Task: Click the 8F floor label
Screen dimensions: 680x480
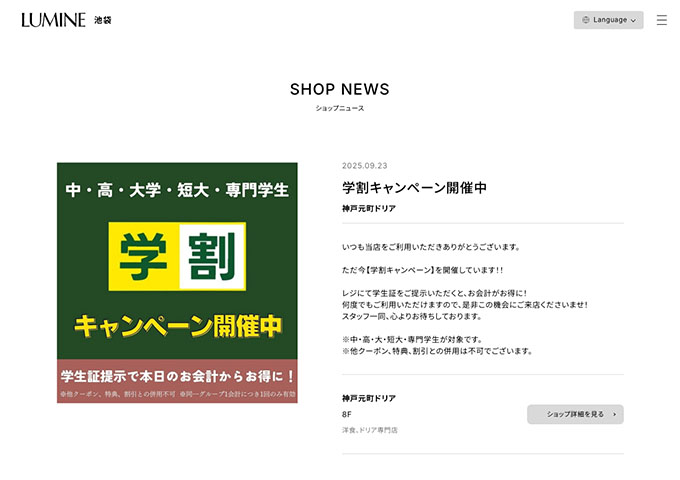Action: (x=347, y=415)
